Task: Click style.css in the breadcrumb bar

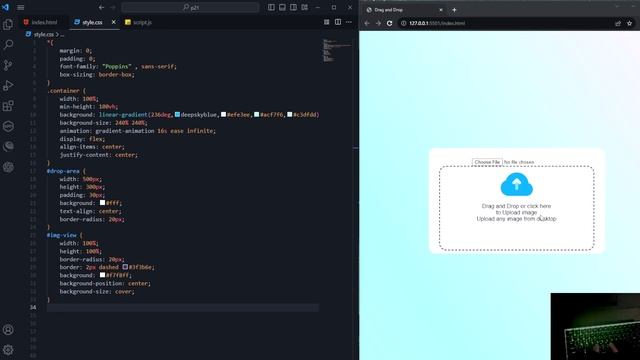Action: click(44, 34)
